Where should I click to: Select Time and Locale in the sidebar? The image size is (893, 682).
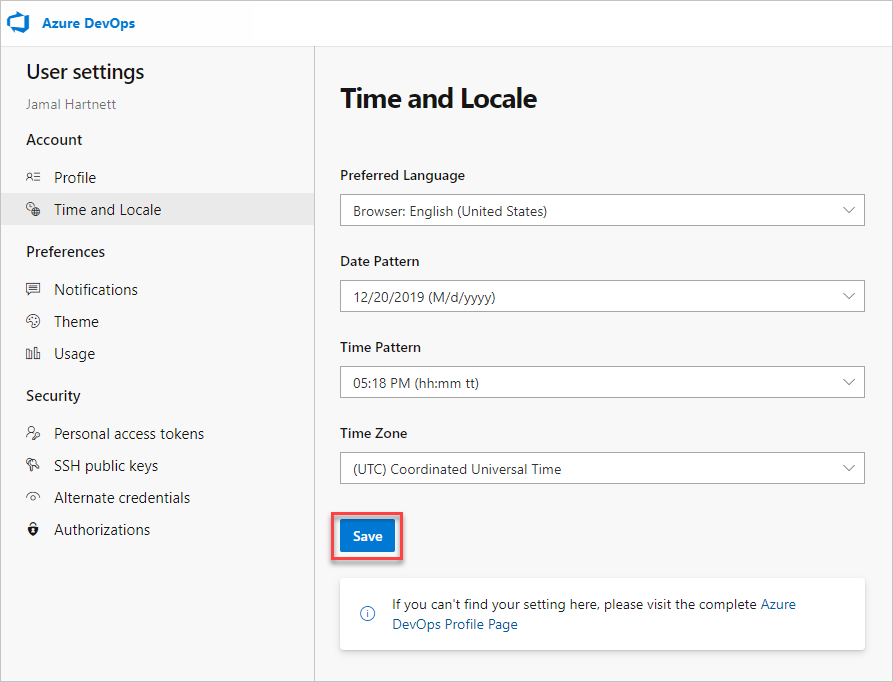157,209
